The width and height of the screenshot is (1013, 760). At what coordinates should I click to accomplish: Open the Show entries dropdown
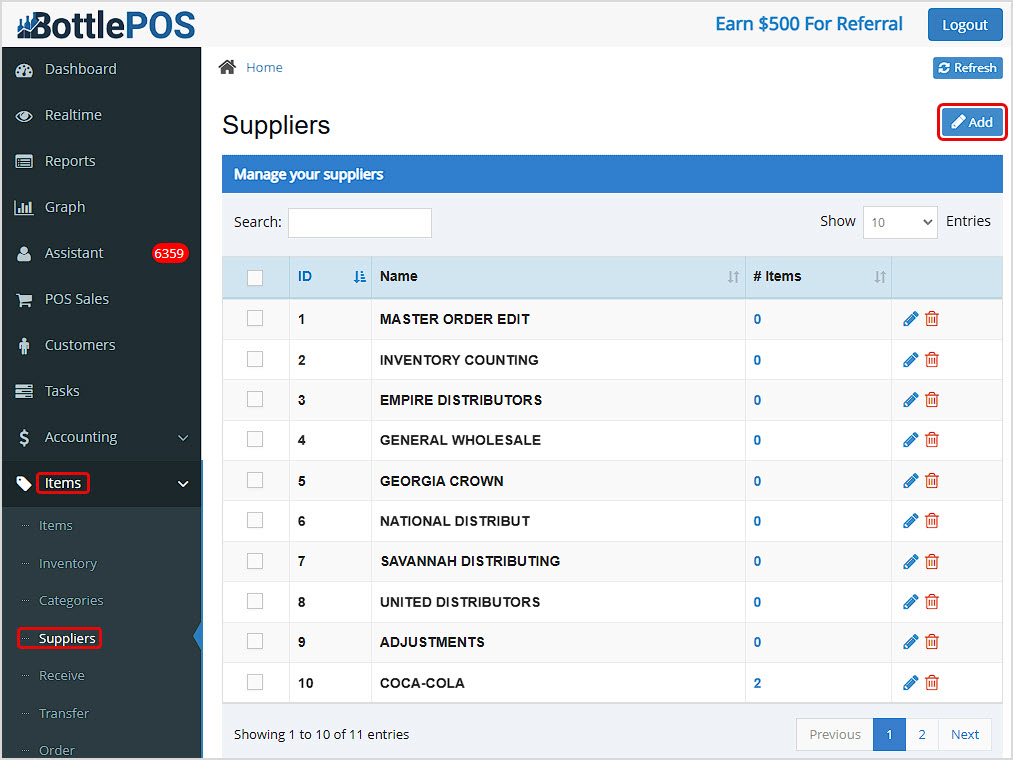coord(899,222)
